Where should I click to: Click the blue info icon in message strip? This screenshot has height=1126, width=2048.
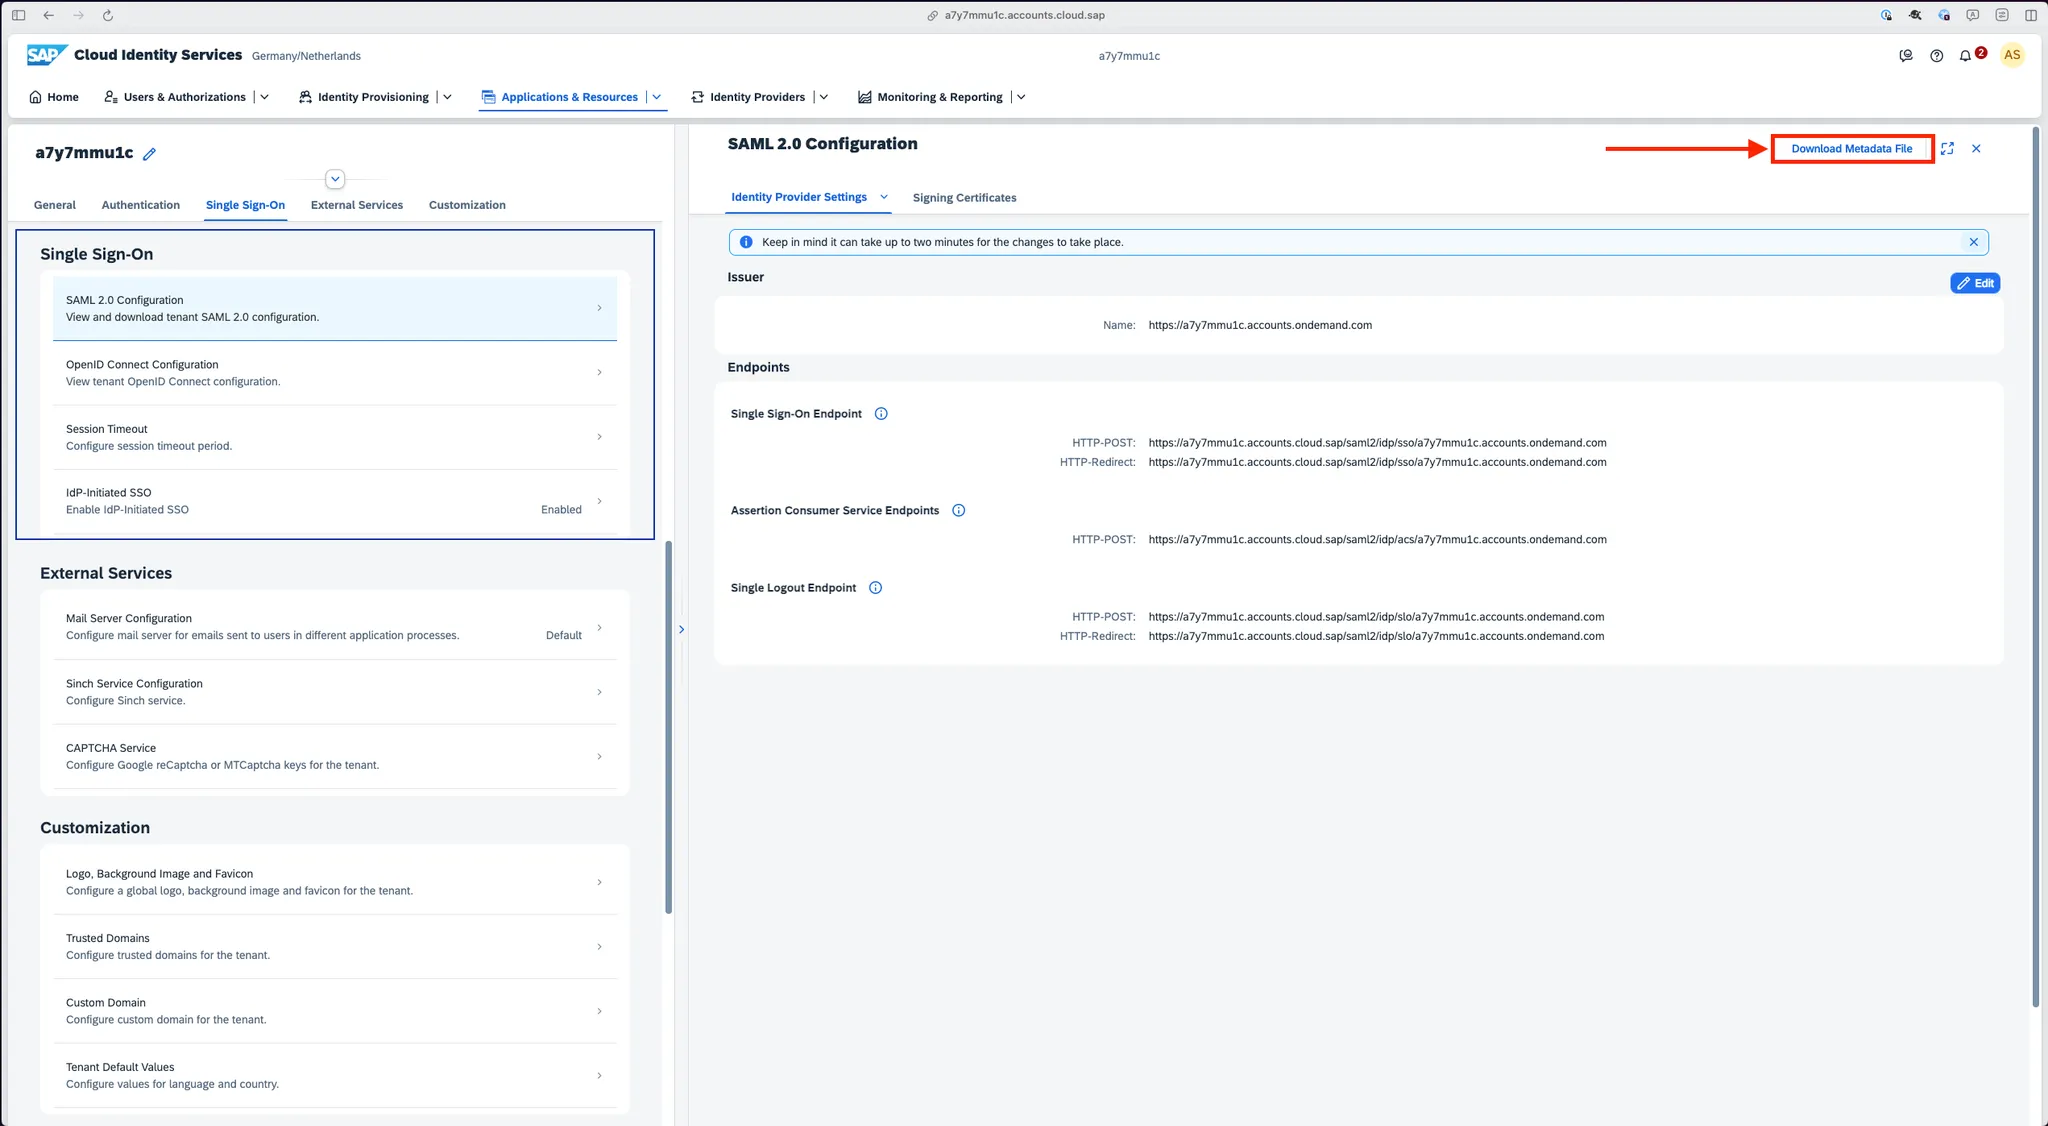[745, 242]
